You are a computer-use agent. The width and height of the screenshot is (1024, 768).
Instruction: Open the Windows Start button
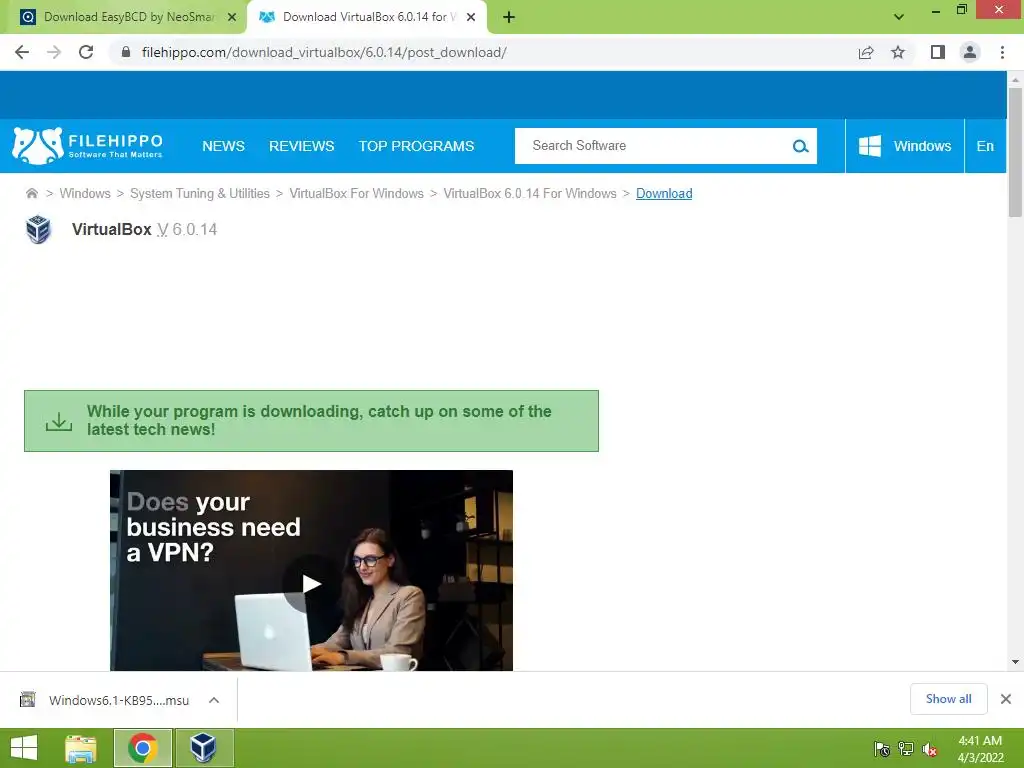pyautogui.click(x=24, y=748)
